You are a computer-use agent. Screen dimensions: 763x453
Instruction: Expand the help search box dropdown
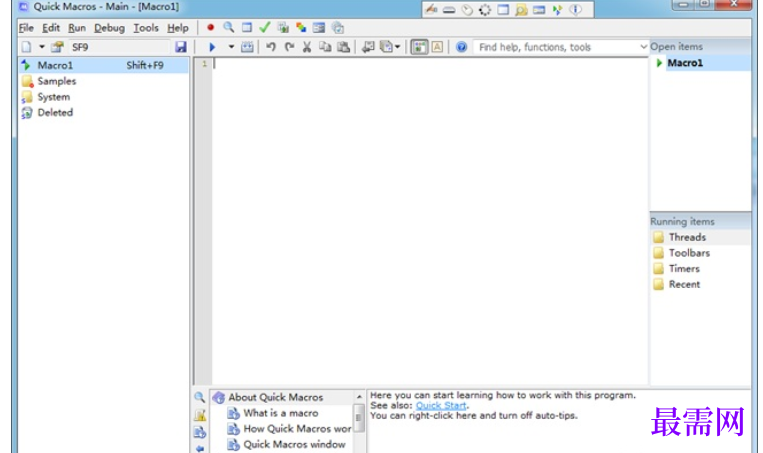(643, 47)
